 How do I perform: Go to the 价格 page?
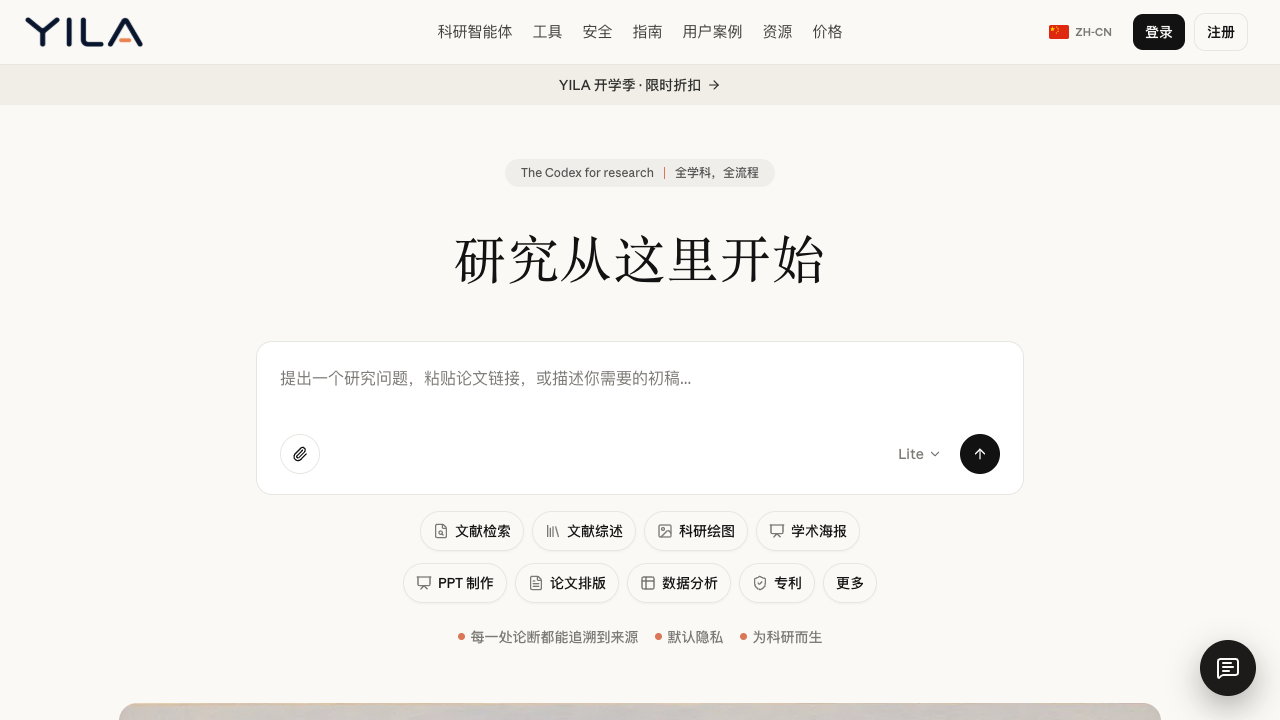click(x=828, y=32)
